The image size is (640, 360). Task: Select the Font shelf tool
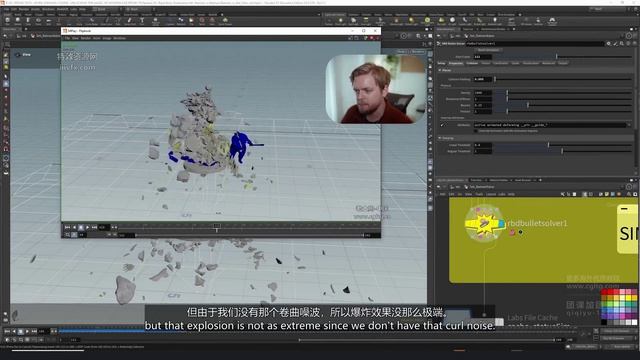pyautogui.click(x=142, y=20)
